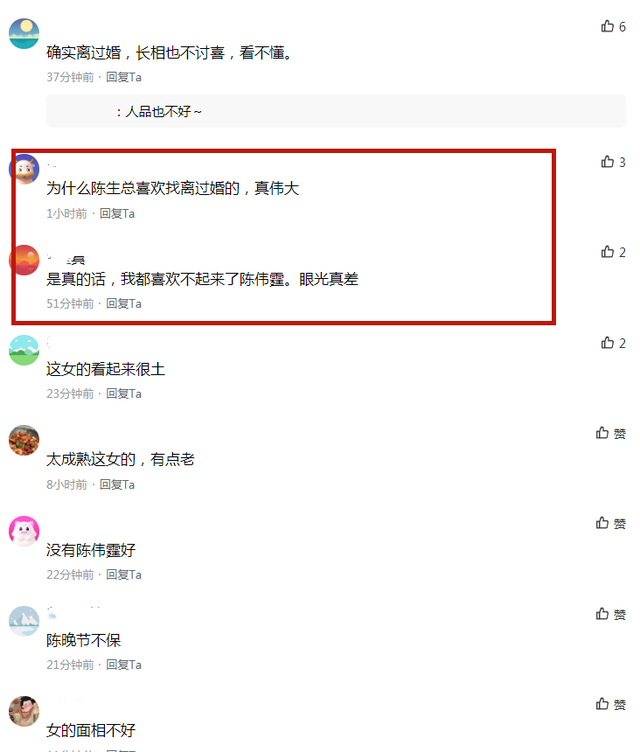Like the '陈晚节不保' comment

pyautogui.click(x=610, y=614)
